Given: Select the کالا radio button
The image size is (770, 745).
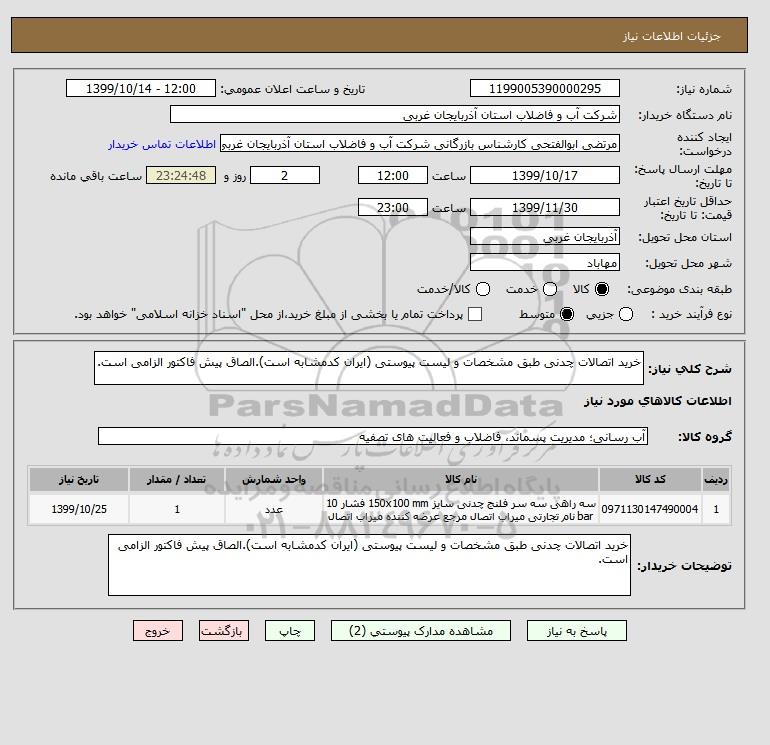Looking at the screenshot, I should click(x=602, y=289).
